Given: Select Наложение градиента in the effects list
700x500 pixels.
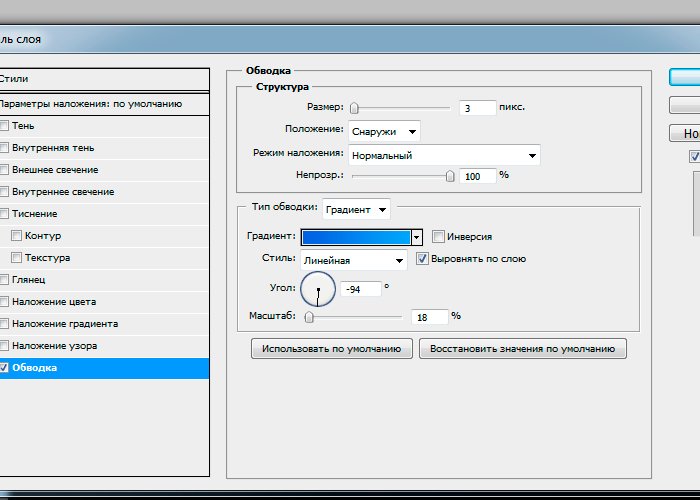Looking at the screenshot, I should (65, 324).
